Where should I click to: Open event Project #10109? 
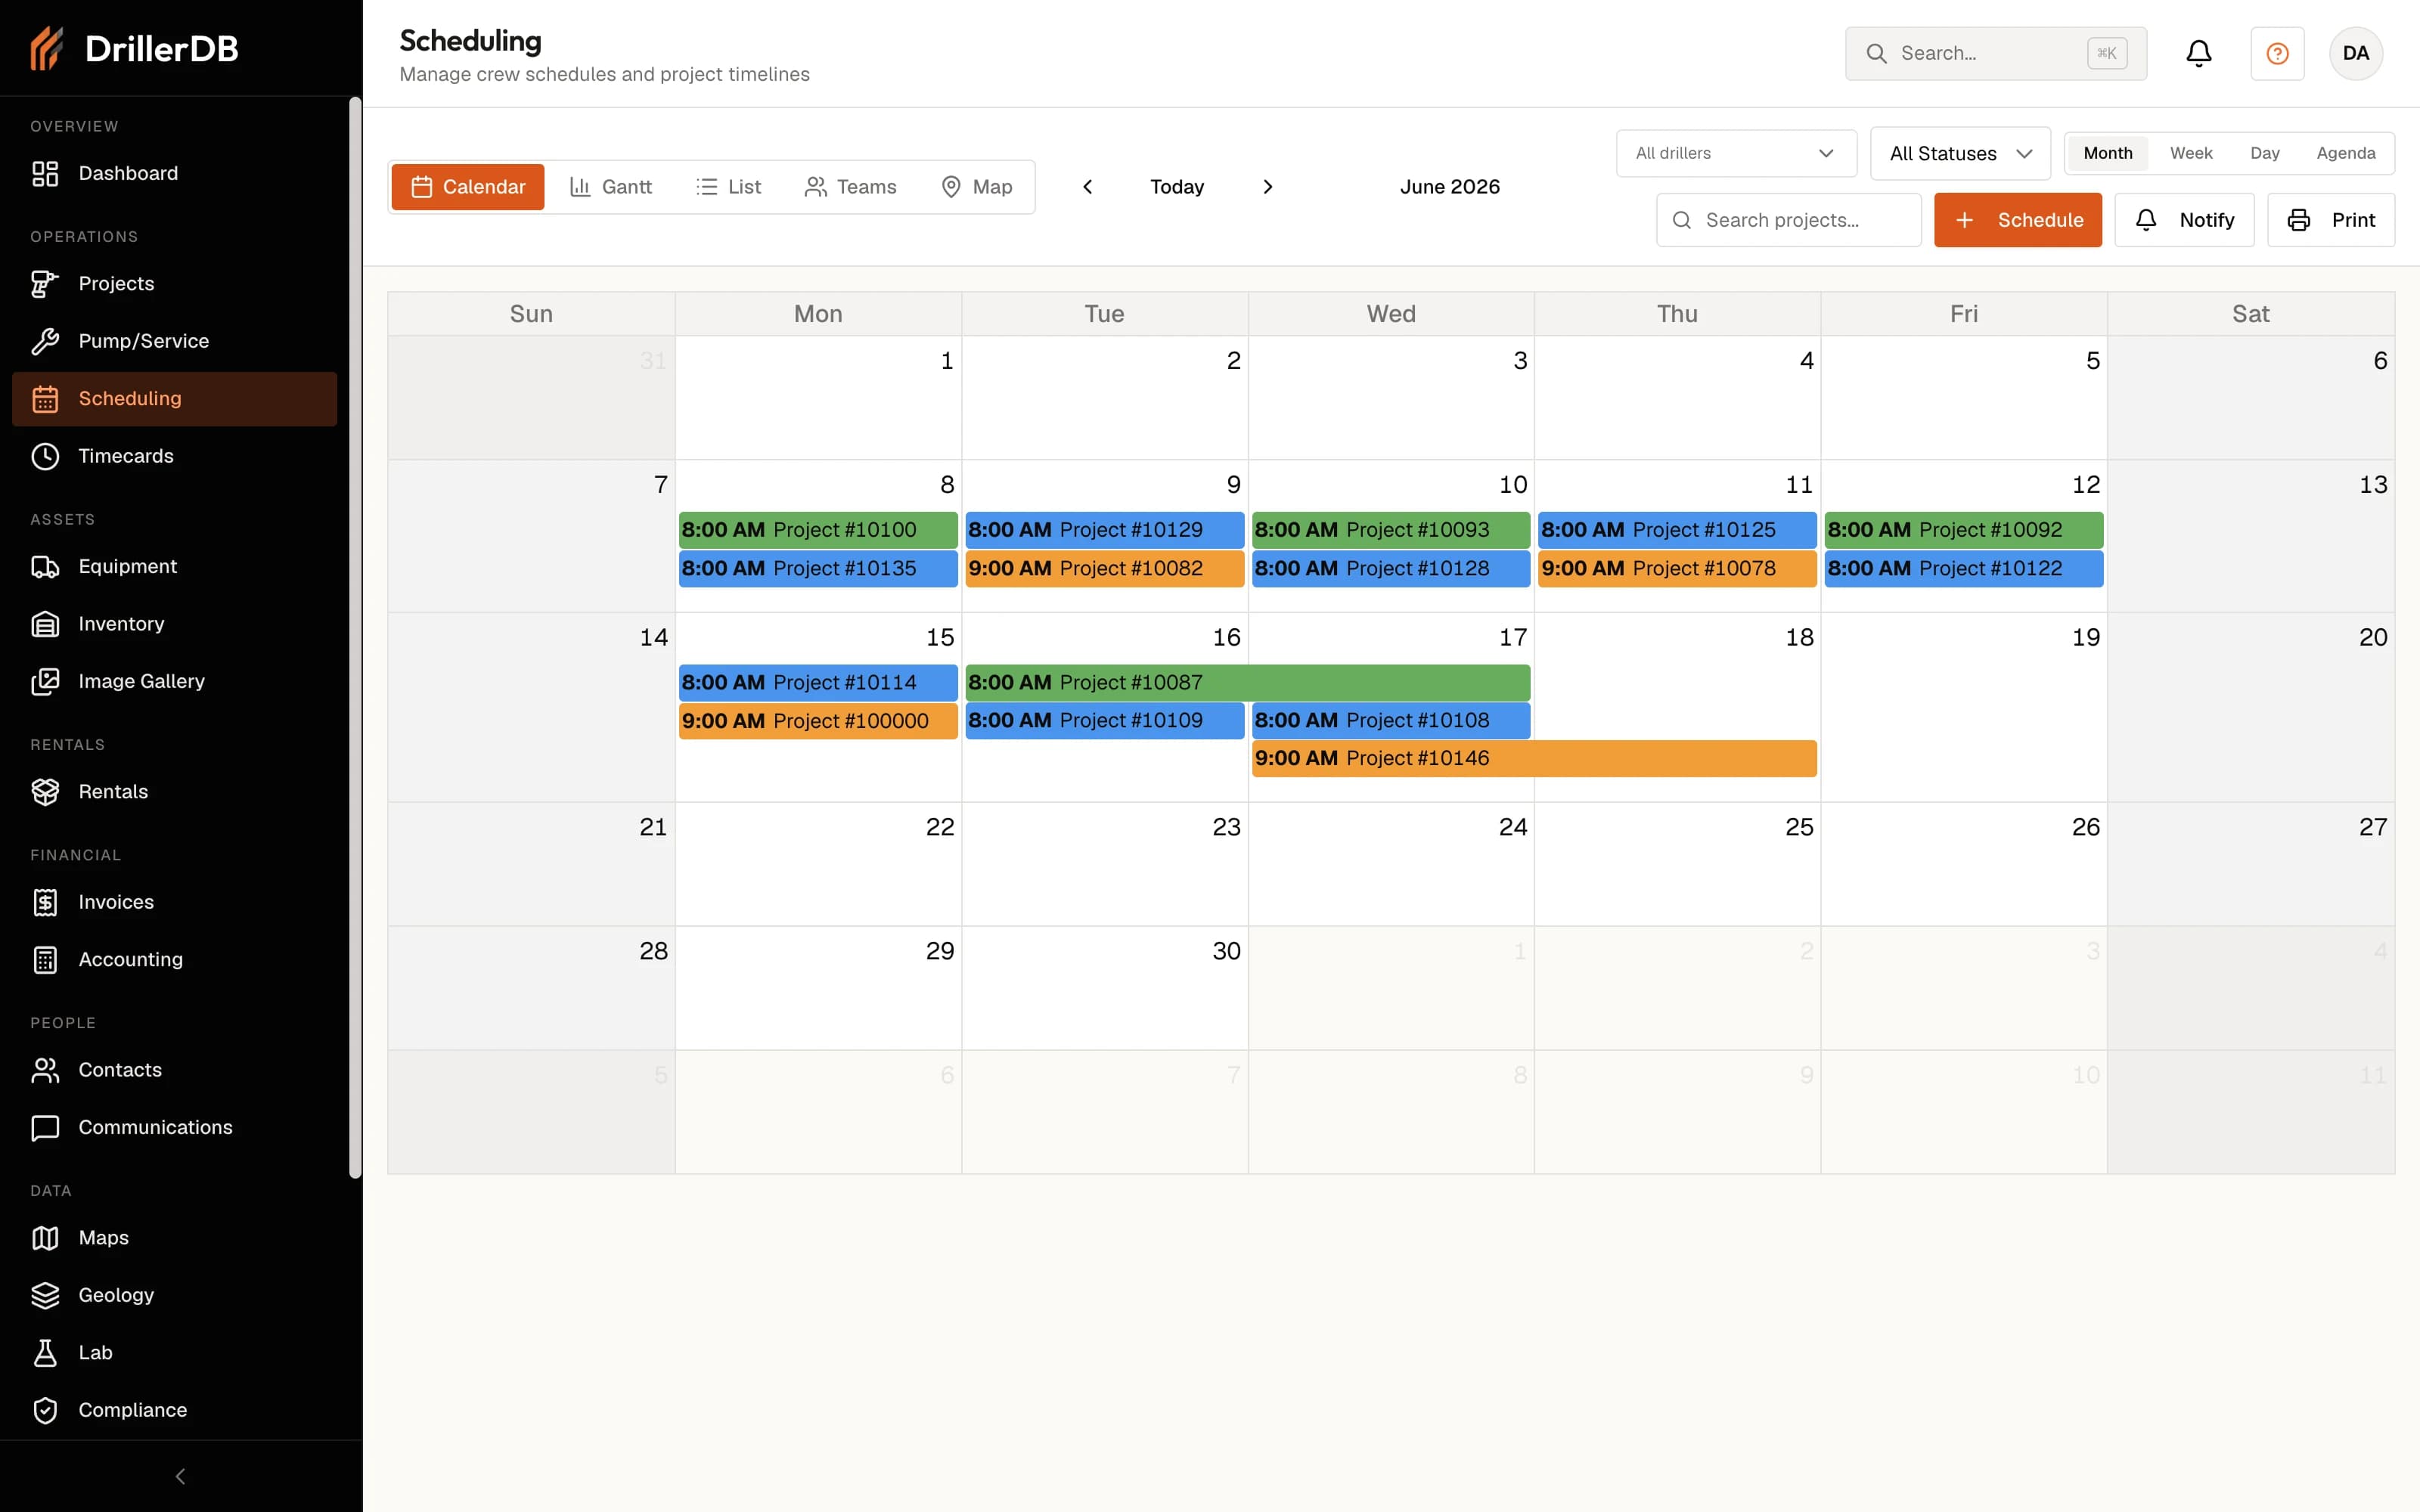[1104, 720]
